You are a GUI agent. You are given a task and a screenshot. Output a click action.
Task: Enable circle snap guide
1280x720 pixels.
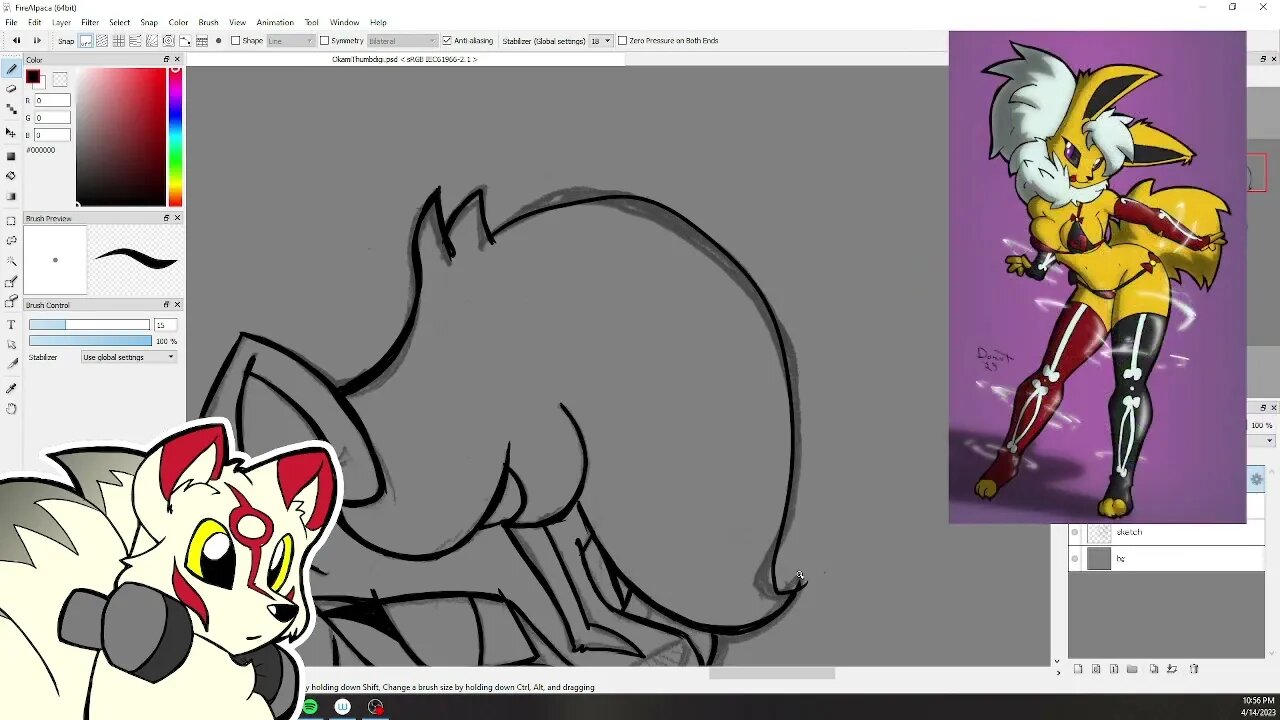tap(168, 41)
